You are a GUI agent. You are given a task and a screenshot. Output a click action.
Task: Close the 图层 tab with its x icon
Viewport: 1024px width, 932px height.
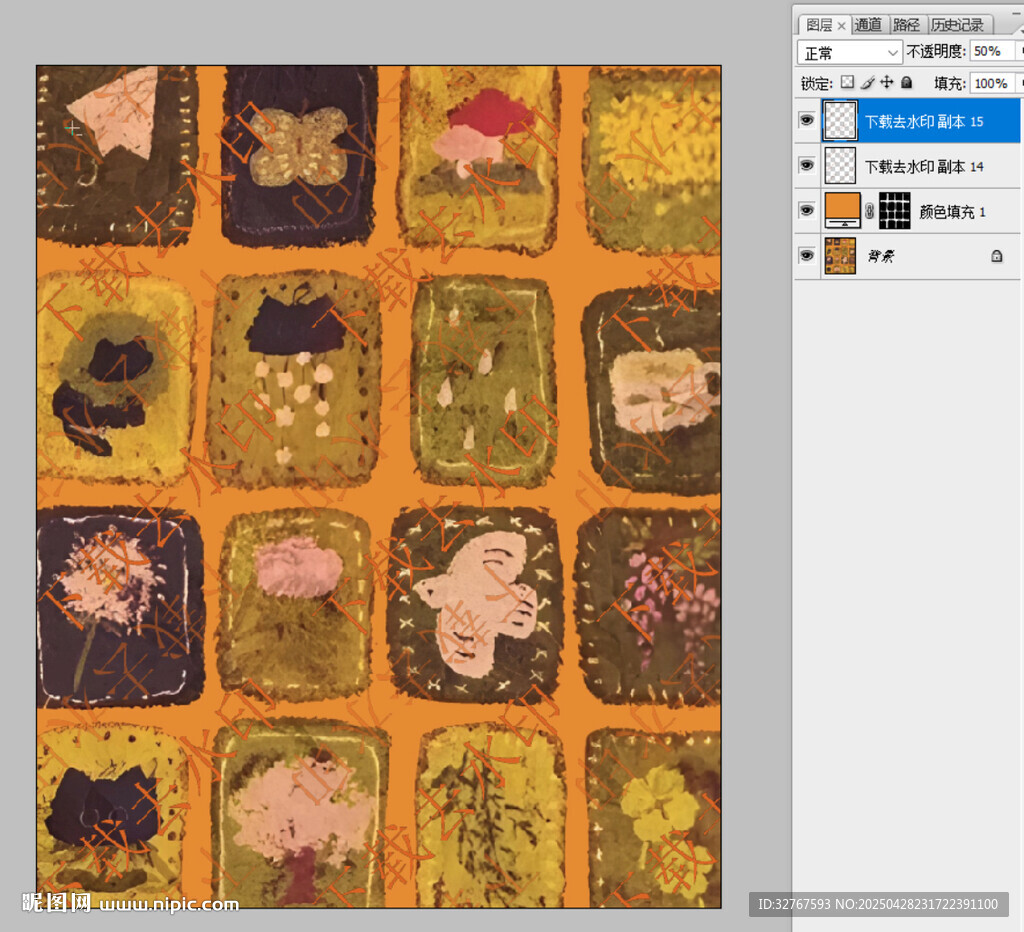pos(841,25)
